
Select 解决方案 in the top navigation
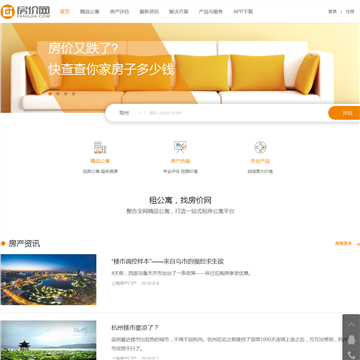pos(179,11)
